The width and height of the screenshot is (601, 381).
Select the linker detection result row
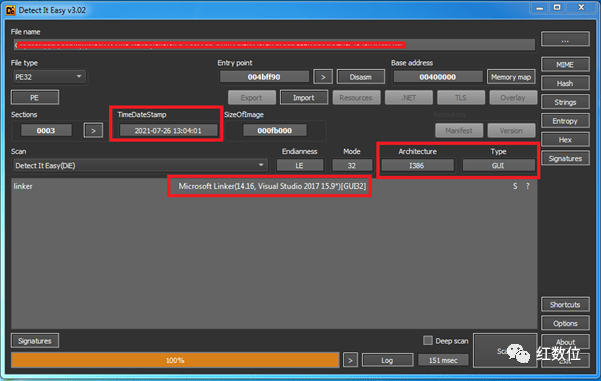274,186
